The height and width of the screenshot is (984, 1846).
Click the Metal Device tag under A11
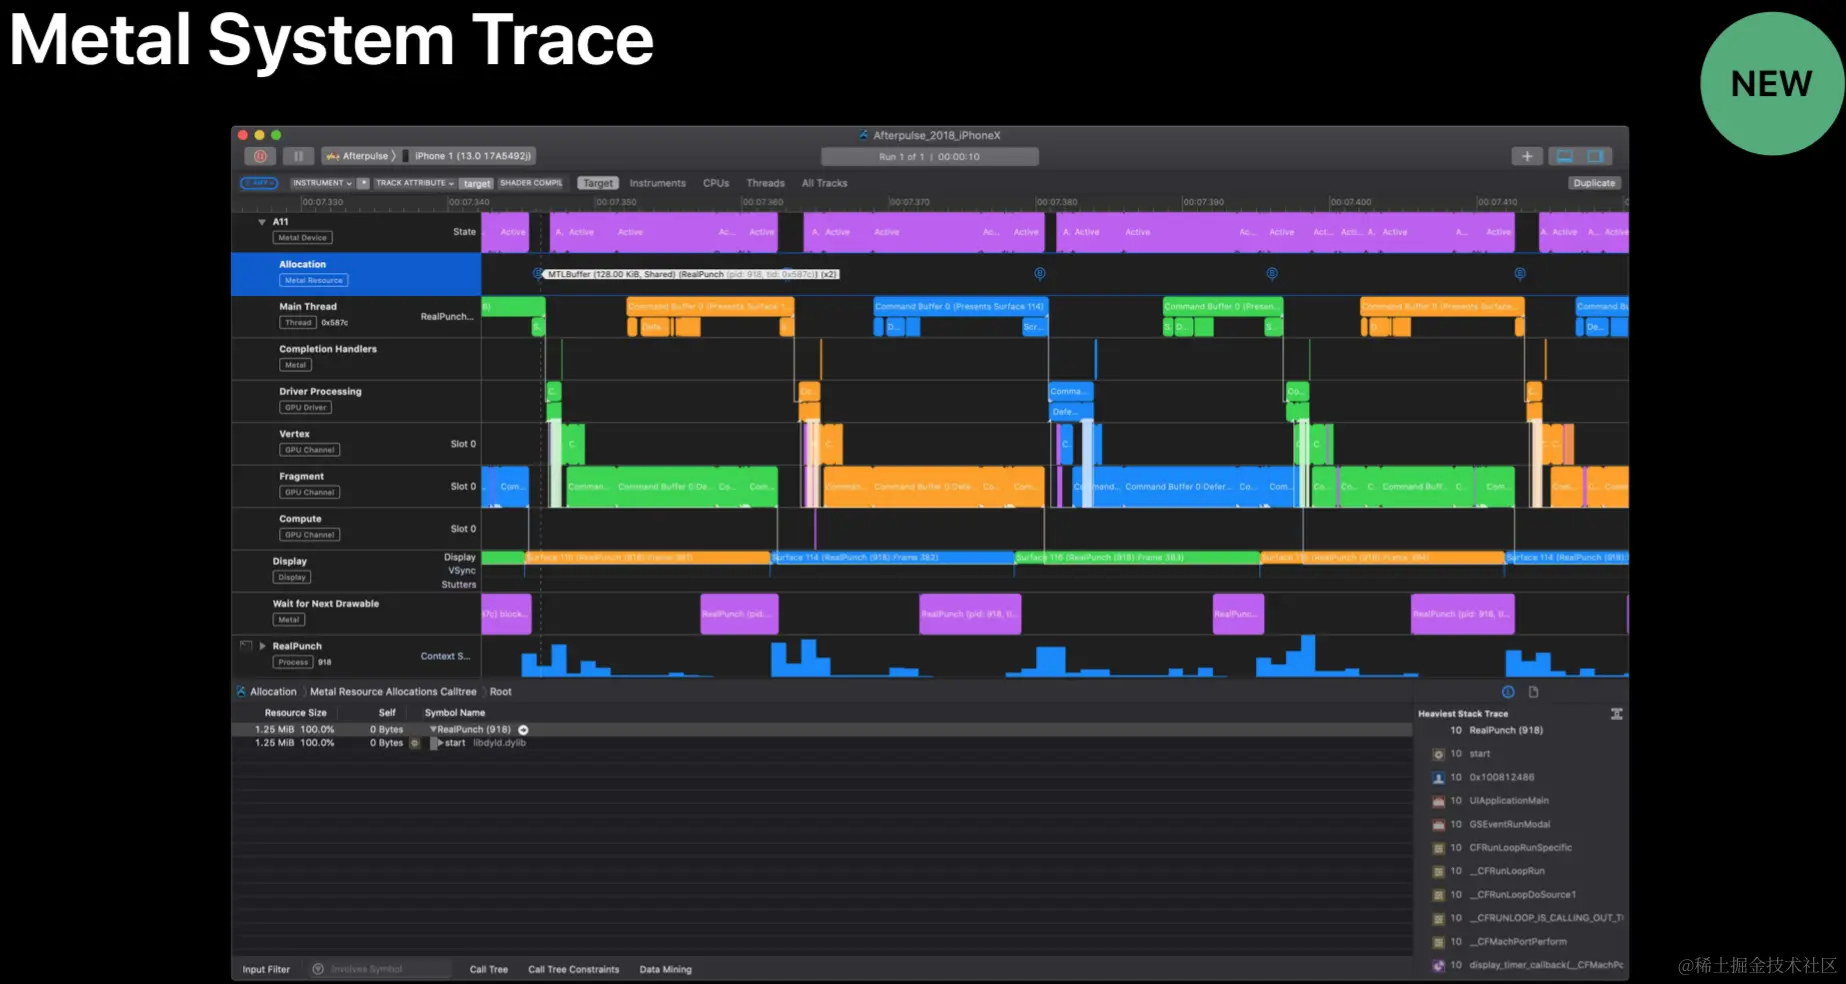pos(303,238)
